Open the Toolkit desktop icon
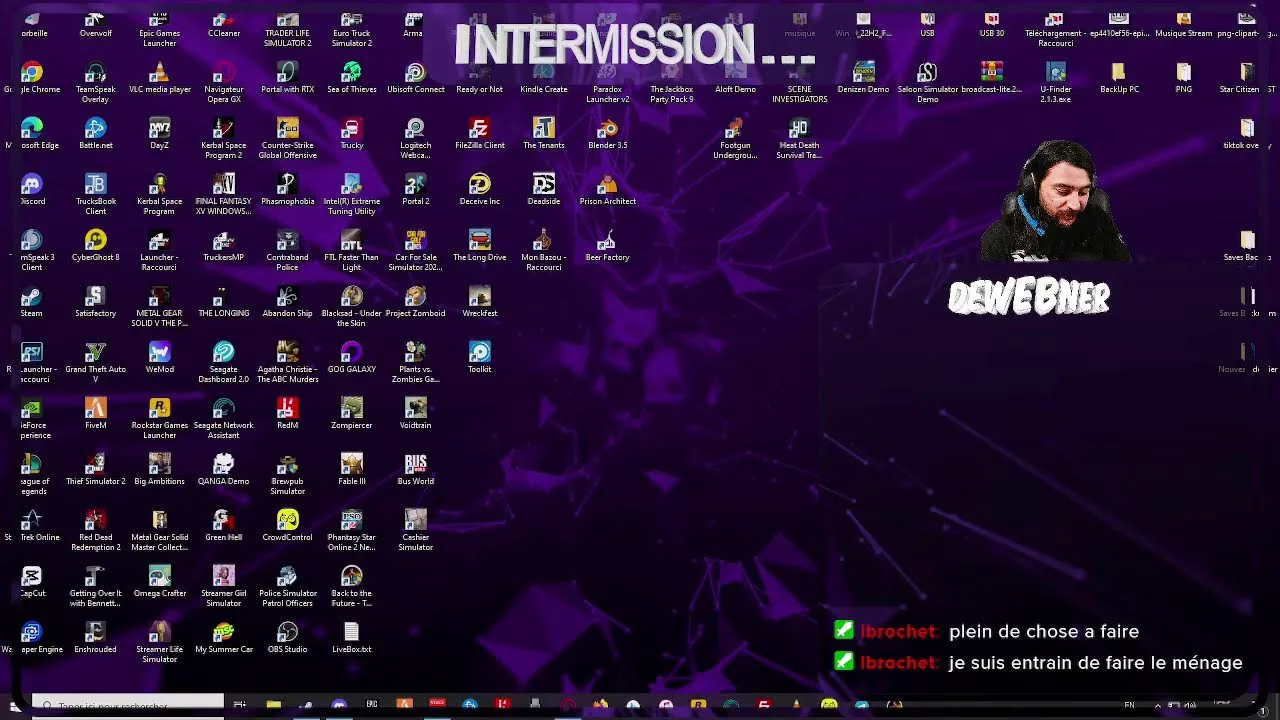 tap(479, 358)
